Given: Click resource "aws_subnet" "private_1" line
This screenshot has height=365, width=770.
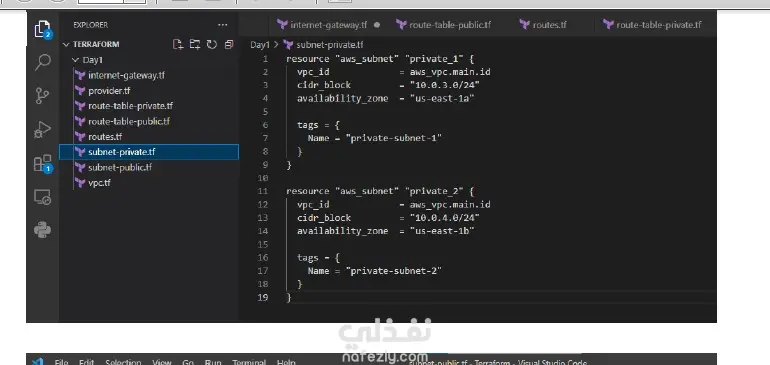Looking at the screenshot, I should point(380,59).
